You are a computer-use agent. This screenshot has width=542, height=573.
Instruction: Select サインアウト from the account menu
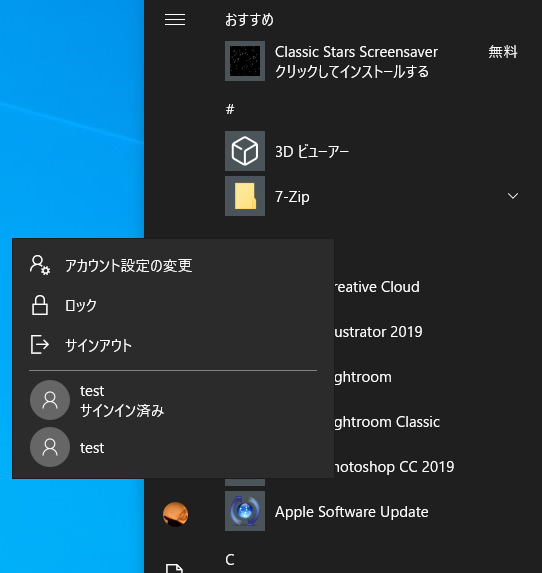coord(173,345)
